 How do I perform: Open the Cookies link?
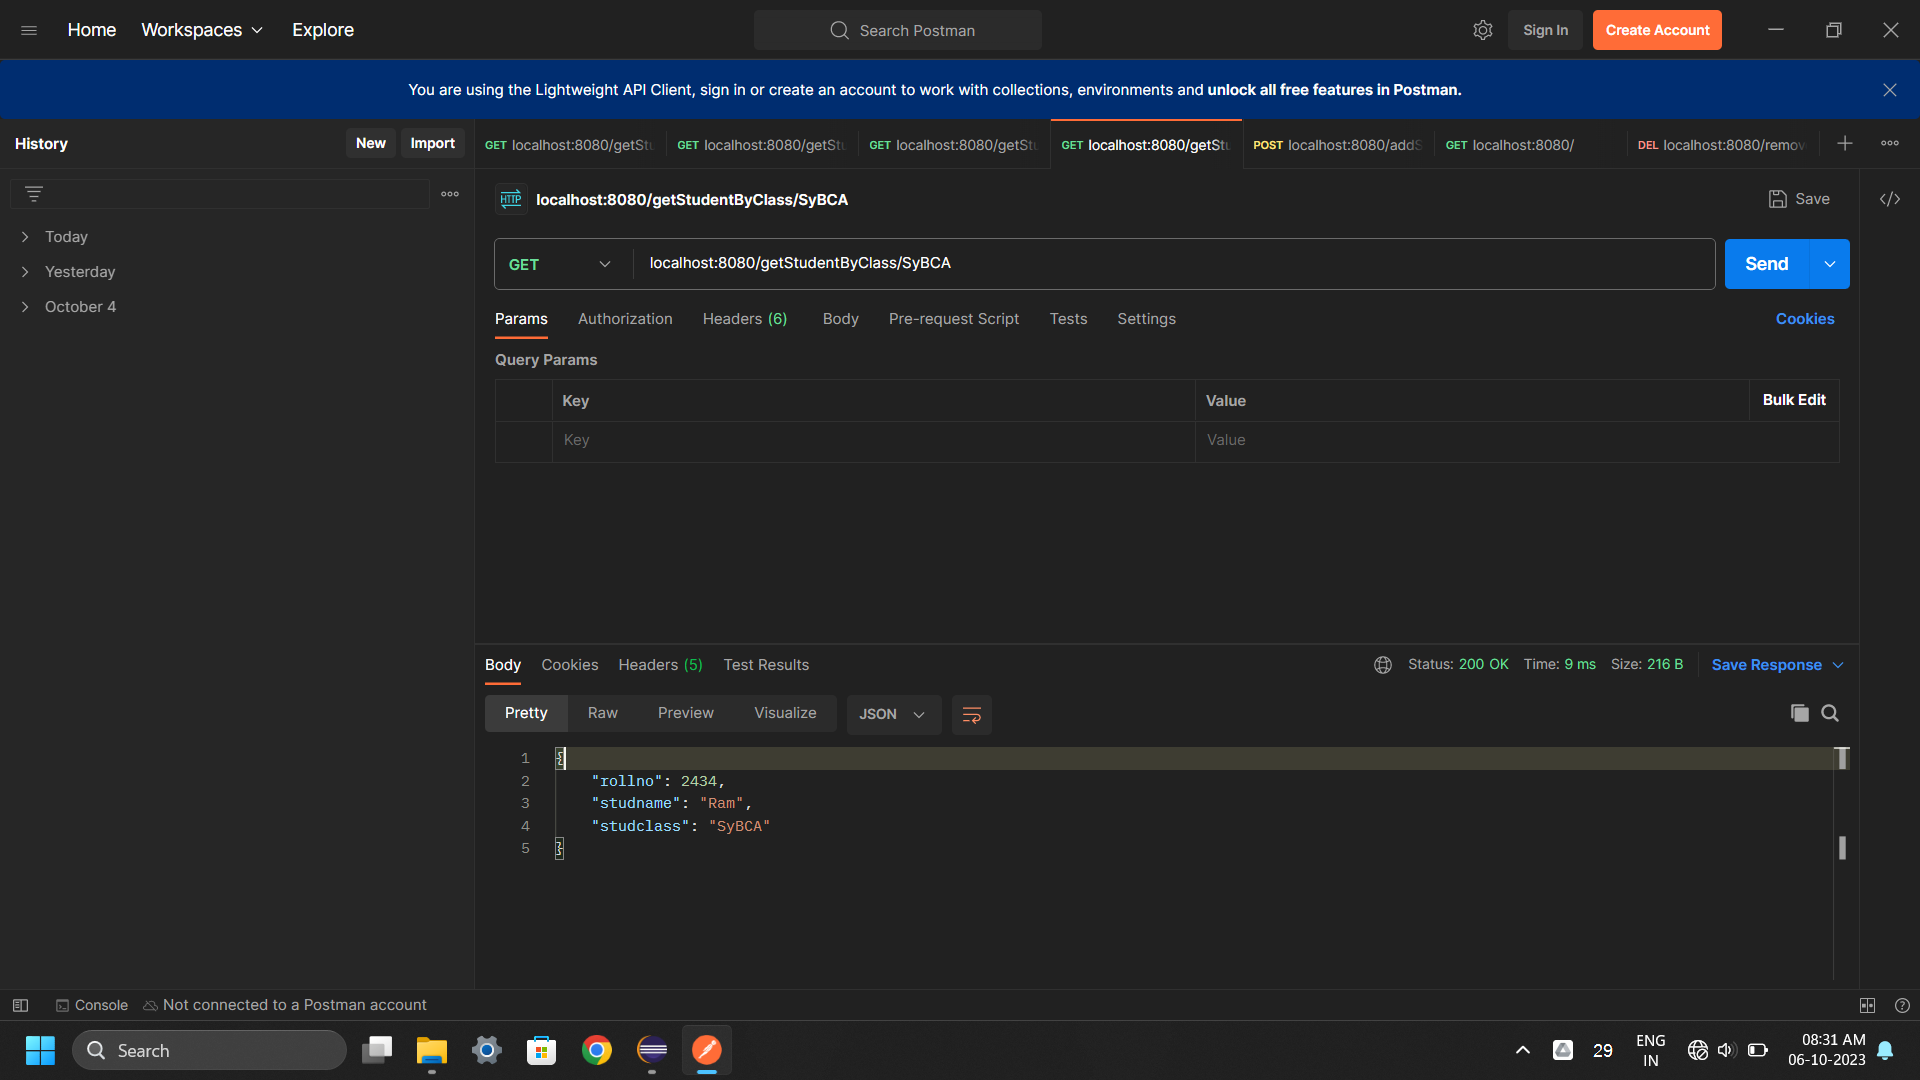[x=1804, y=319]
